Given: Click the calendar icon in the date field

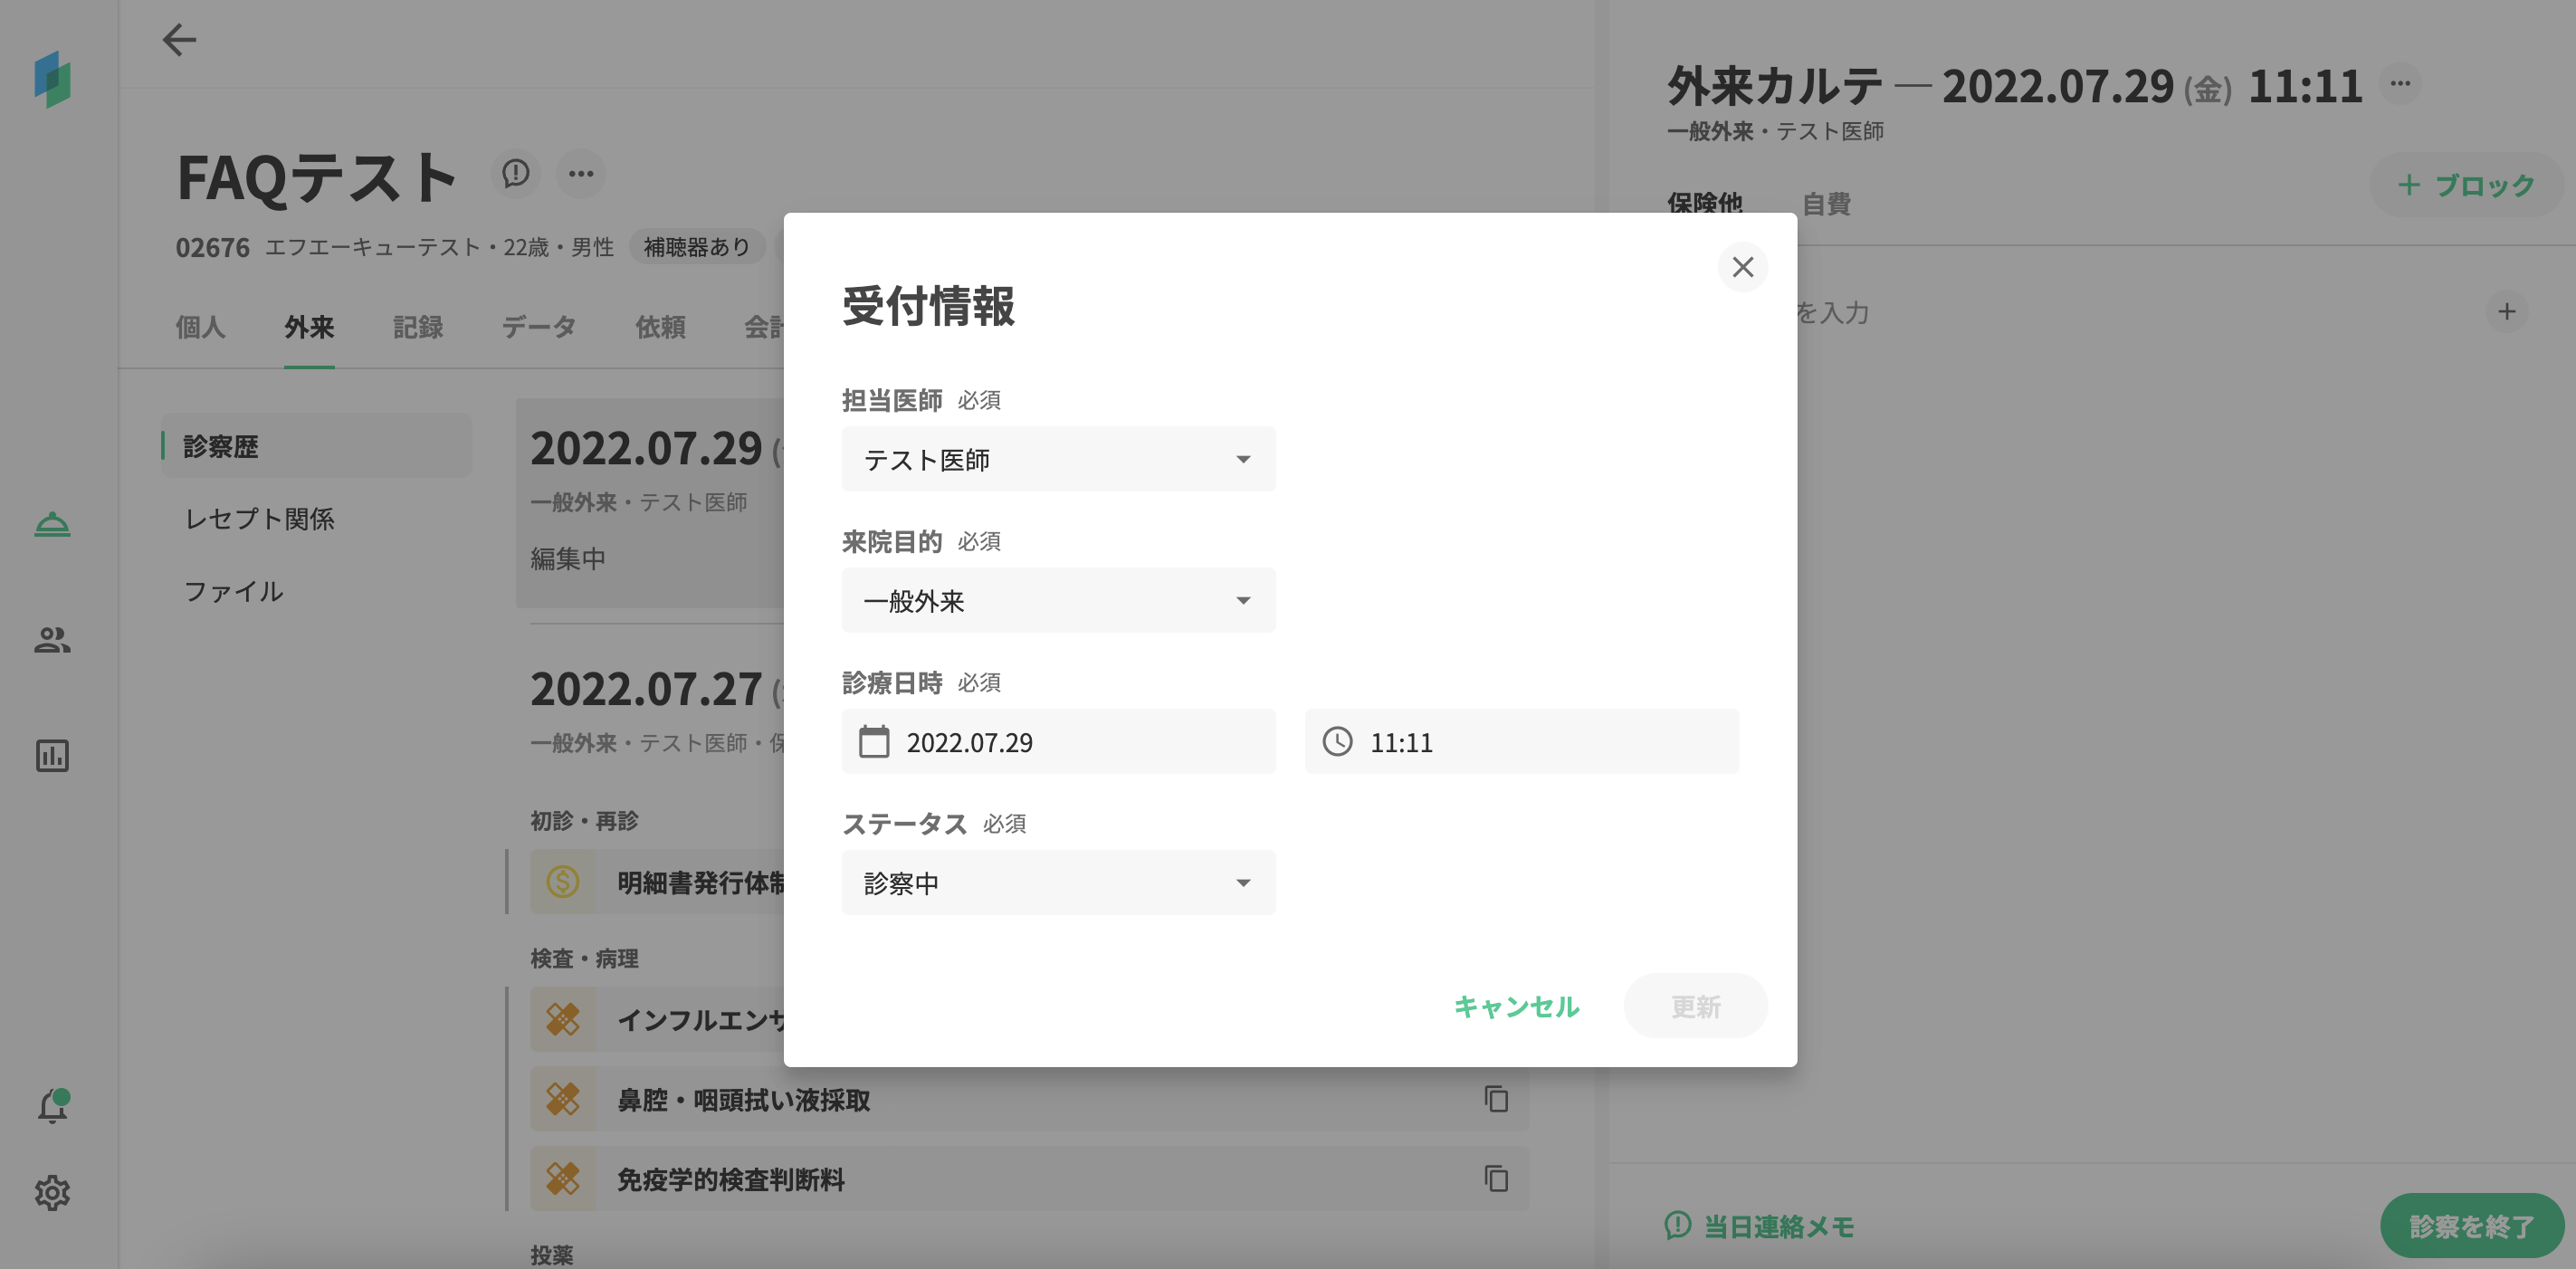Looking at the screenshot, I should coord(873,742).
